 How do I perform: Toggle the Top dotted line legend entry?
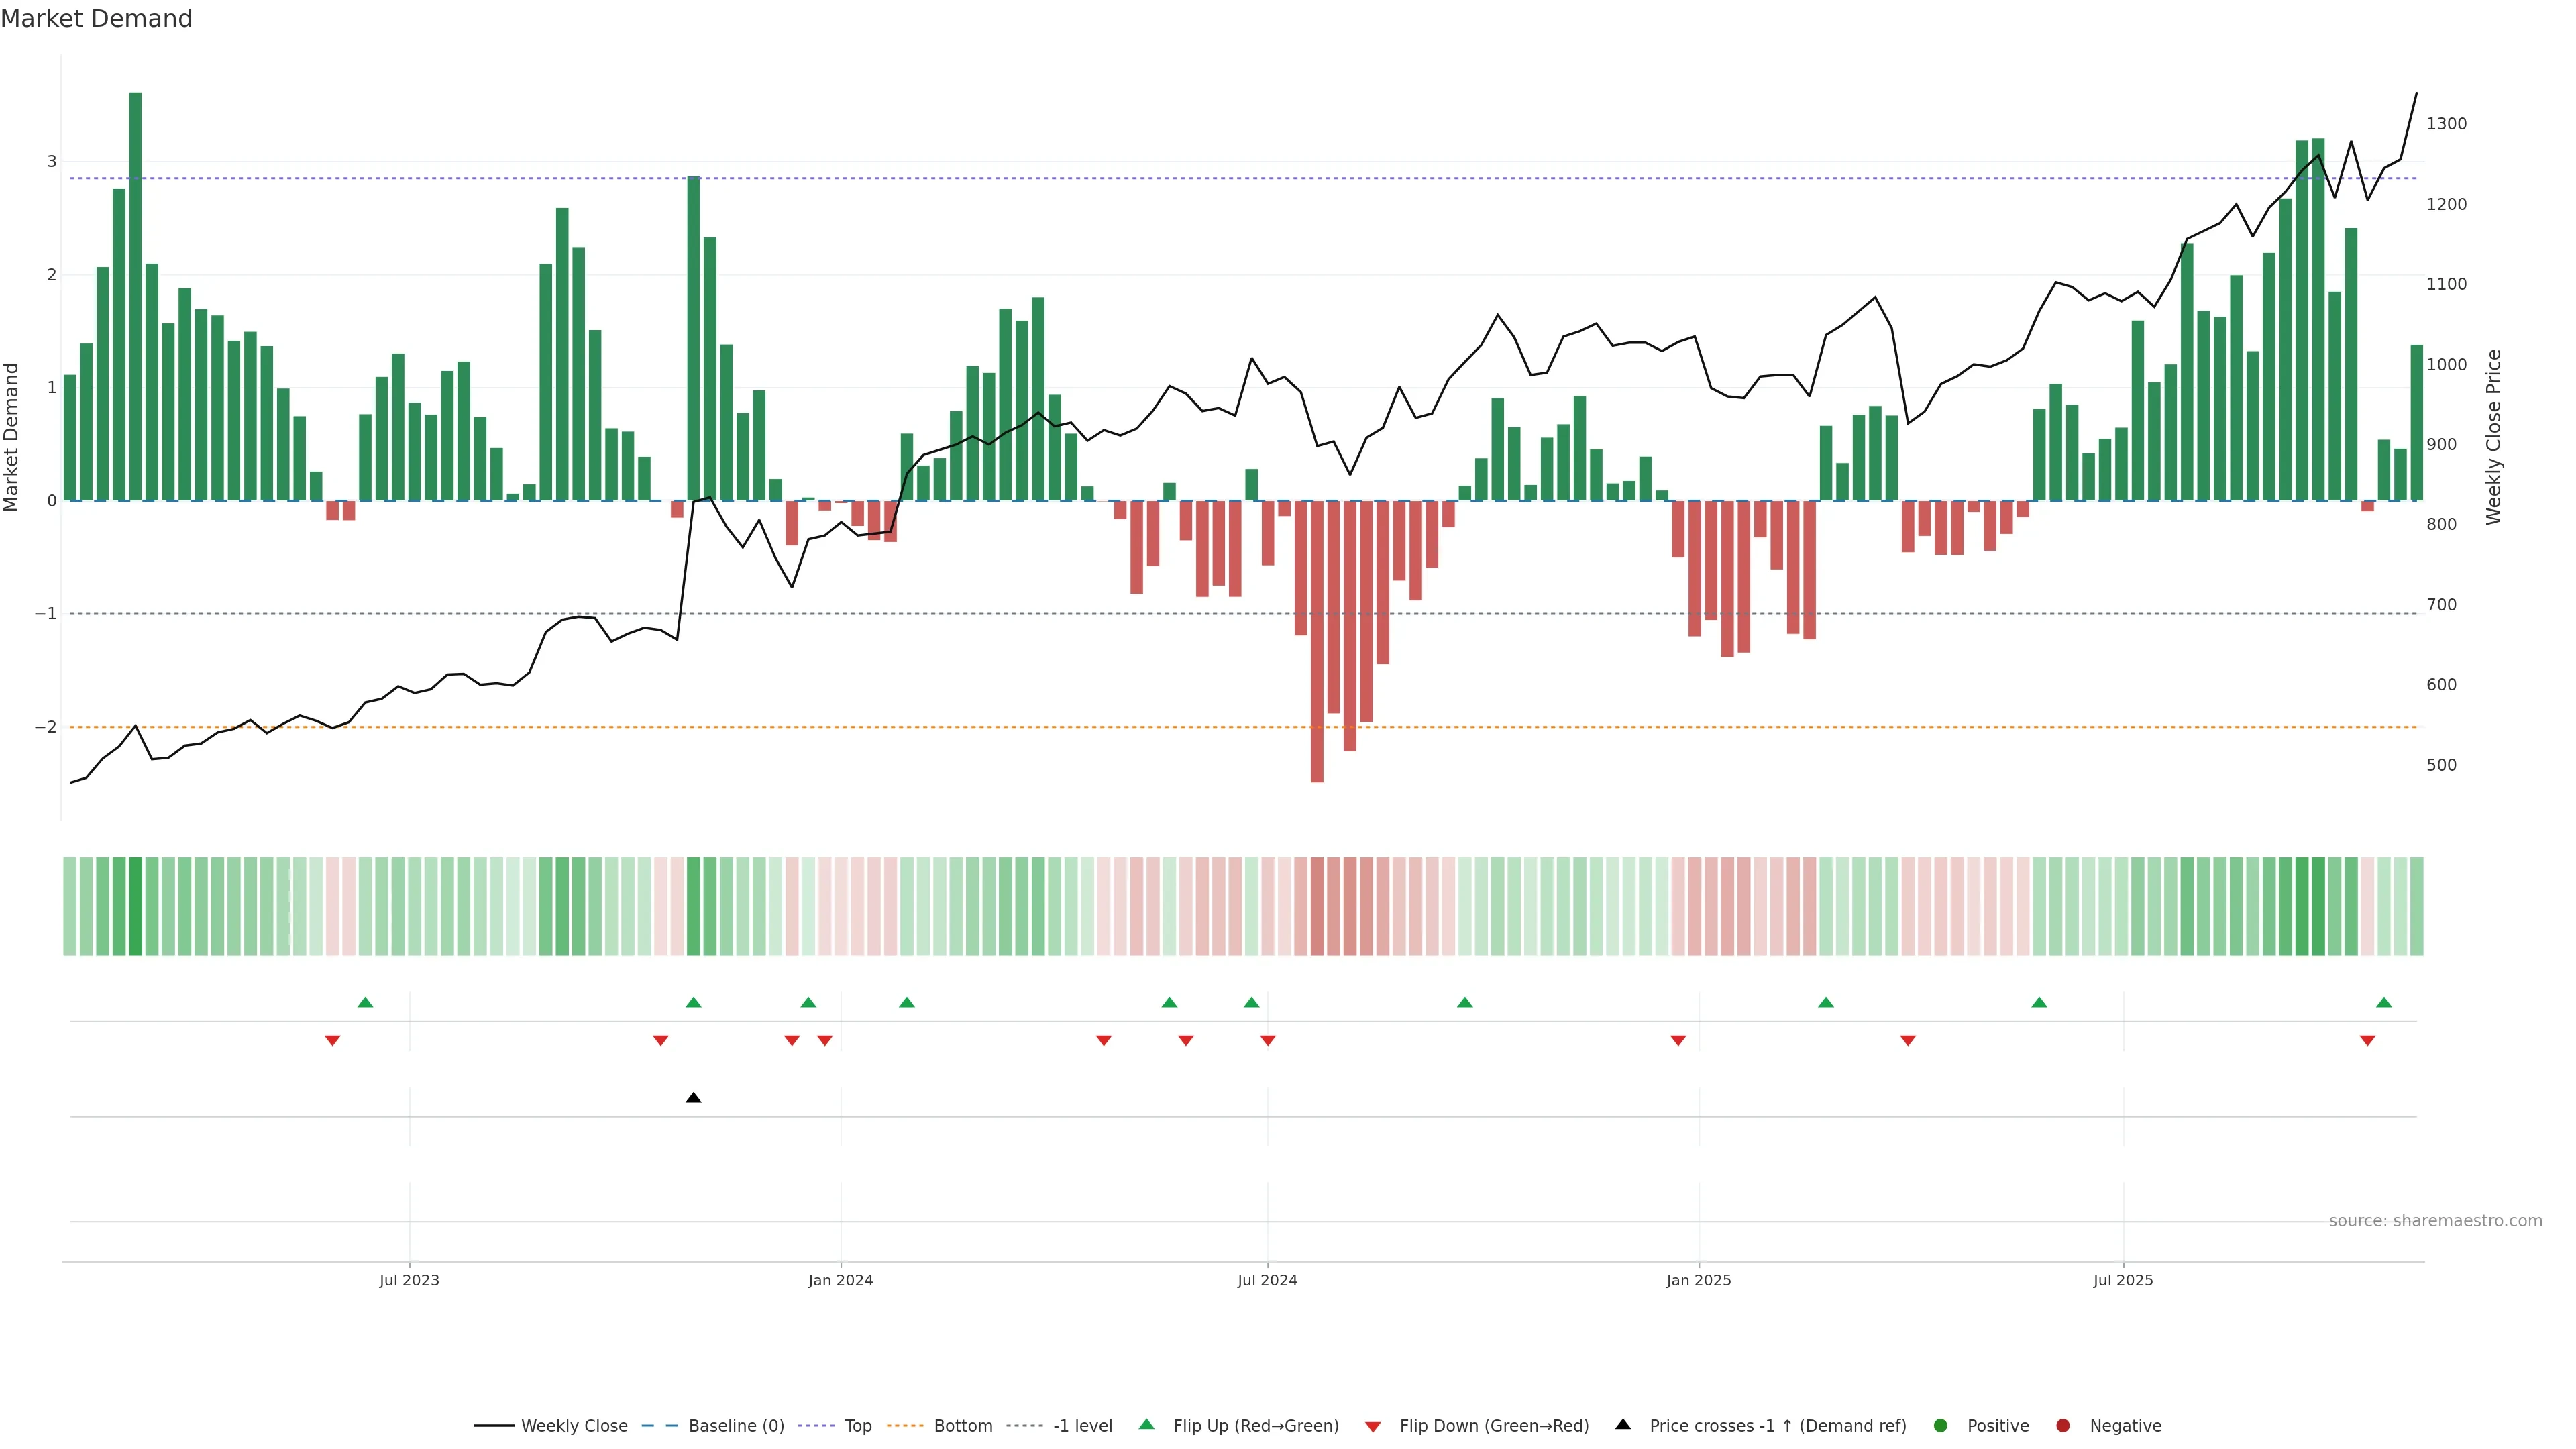point(857,1426)
